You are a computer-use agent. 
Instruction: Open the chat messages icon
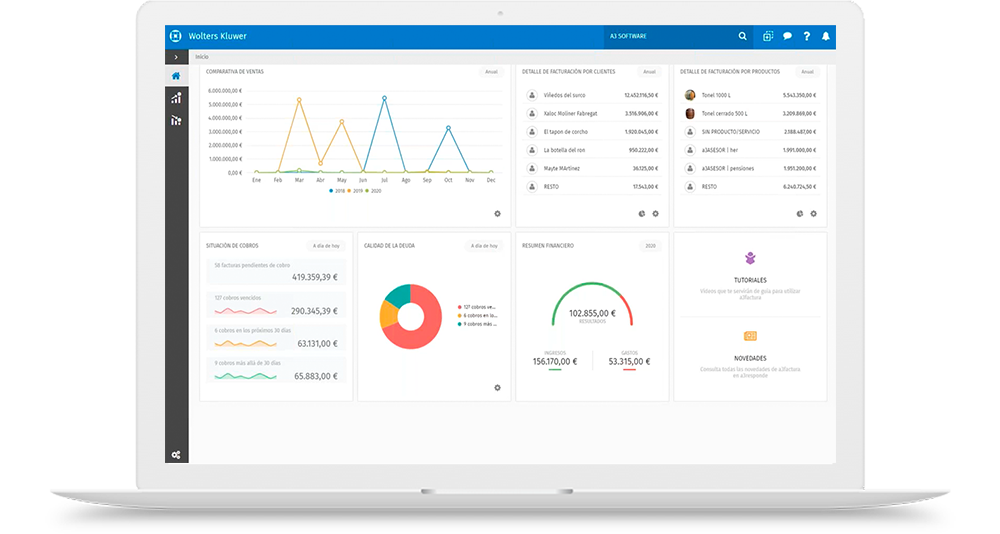(x=787, y=36)
